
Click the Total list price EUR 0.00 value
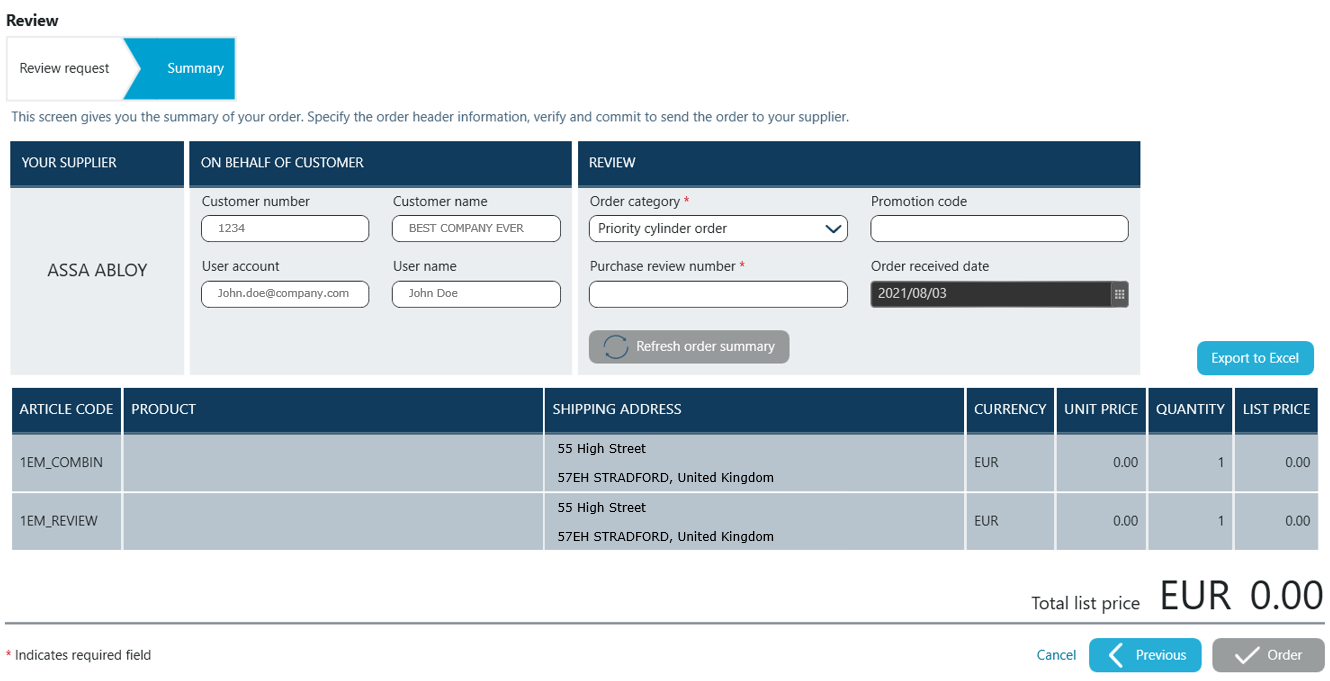point(1242,596)
